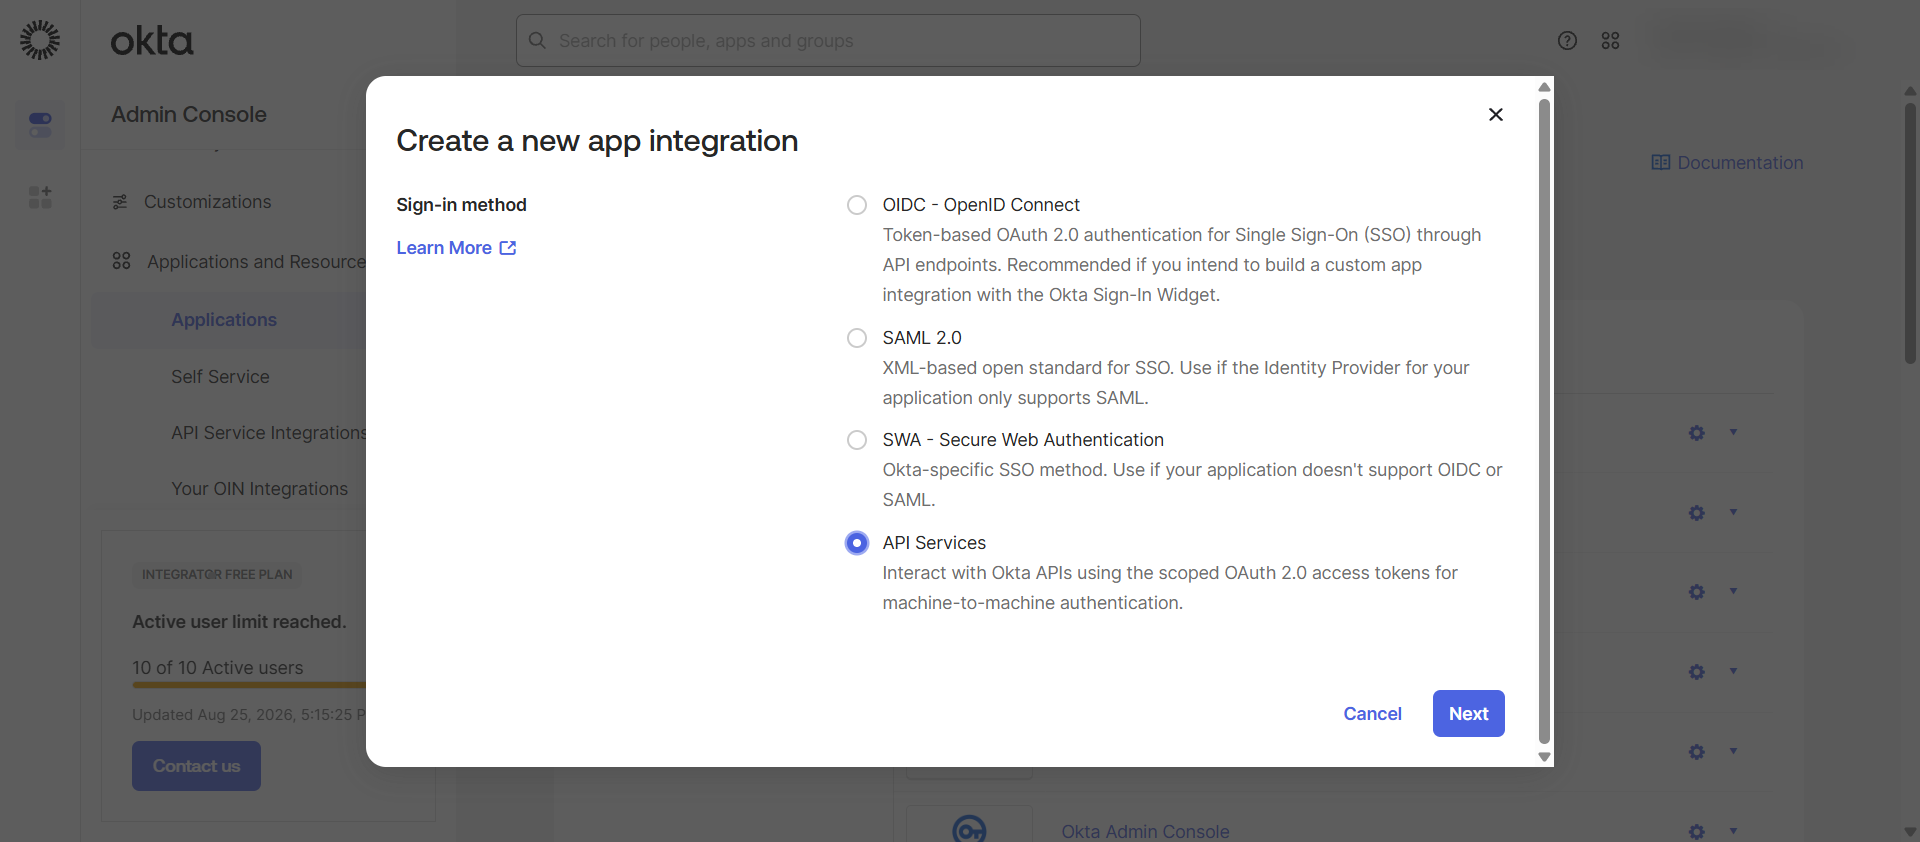Image resolution: width=1920 pixels, height=842 pixels.
Task: Choose SWA - Secure Web Authentication option
Action: coord(857,440)
